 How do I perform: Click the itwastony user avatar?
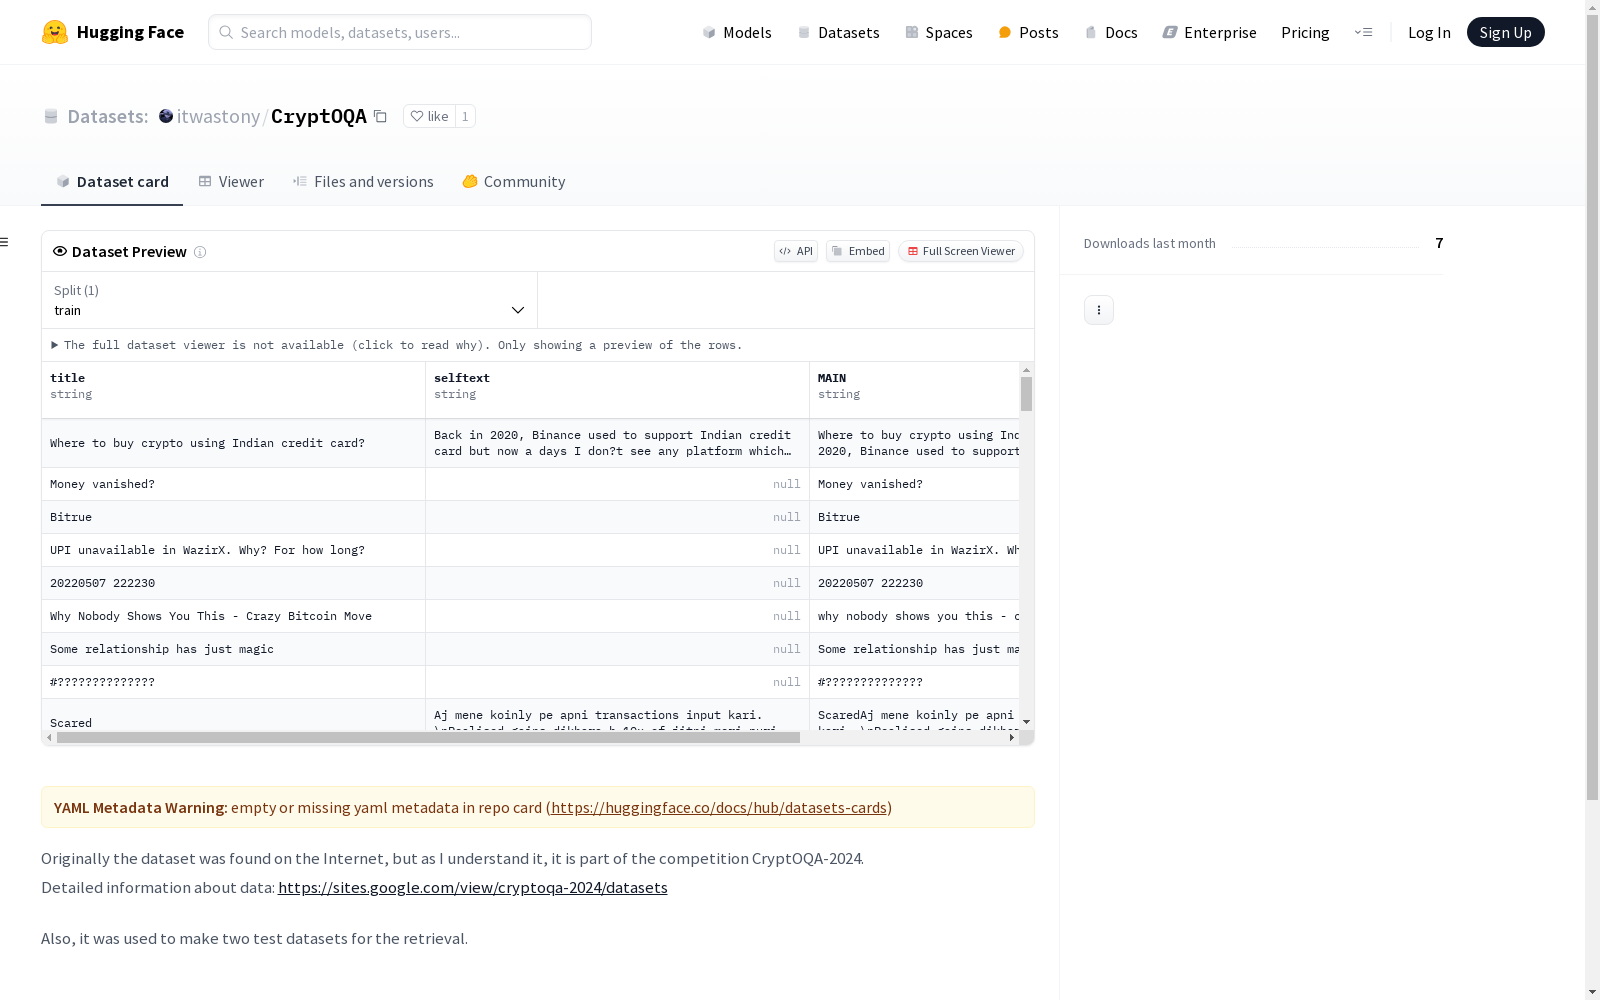pyautogui.click(x=166, y=116)
